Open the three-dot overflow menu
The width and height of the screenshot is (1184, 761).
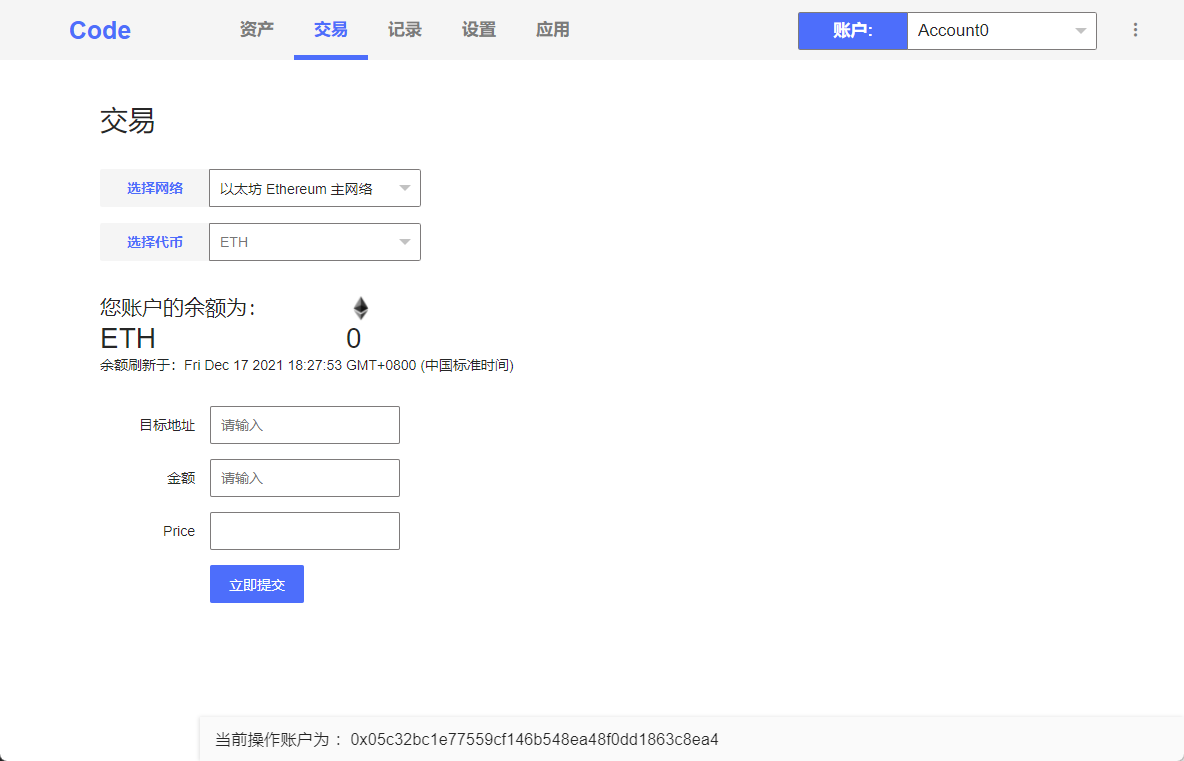coord(1135,29)
